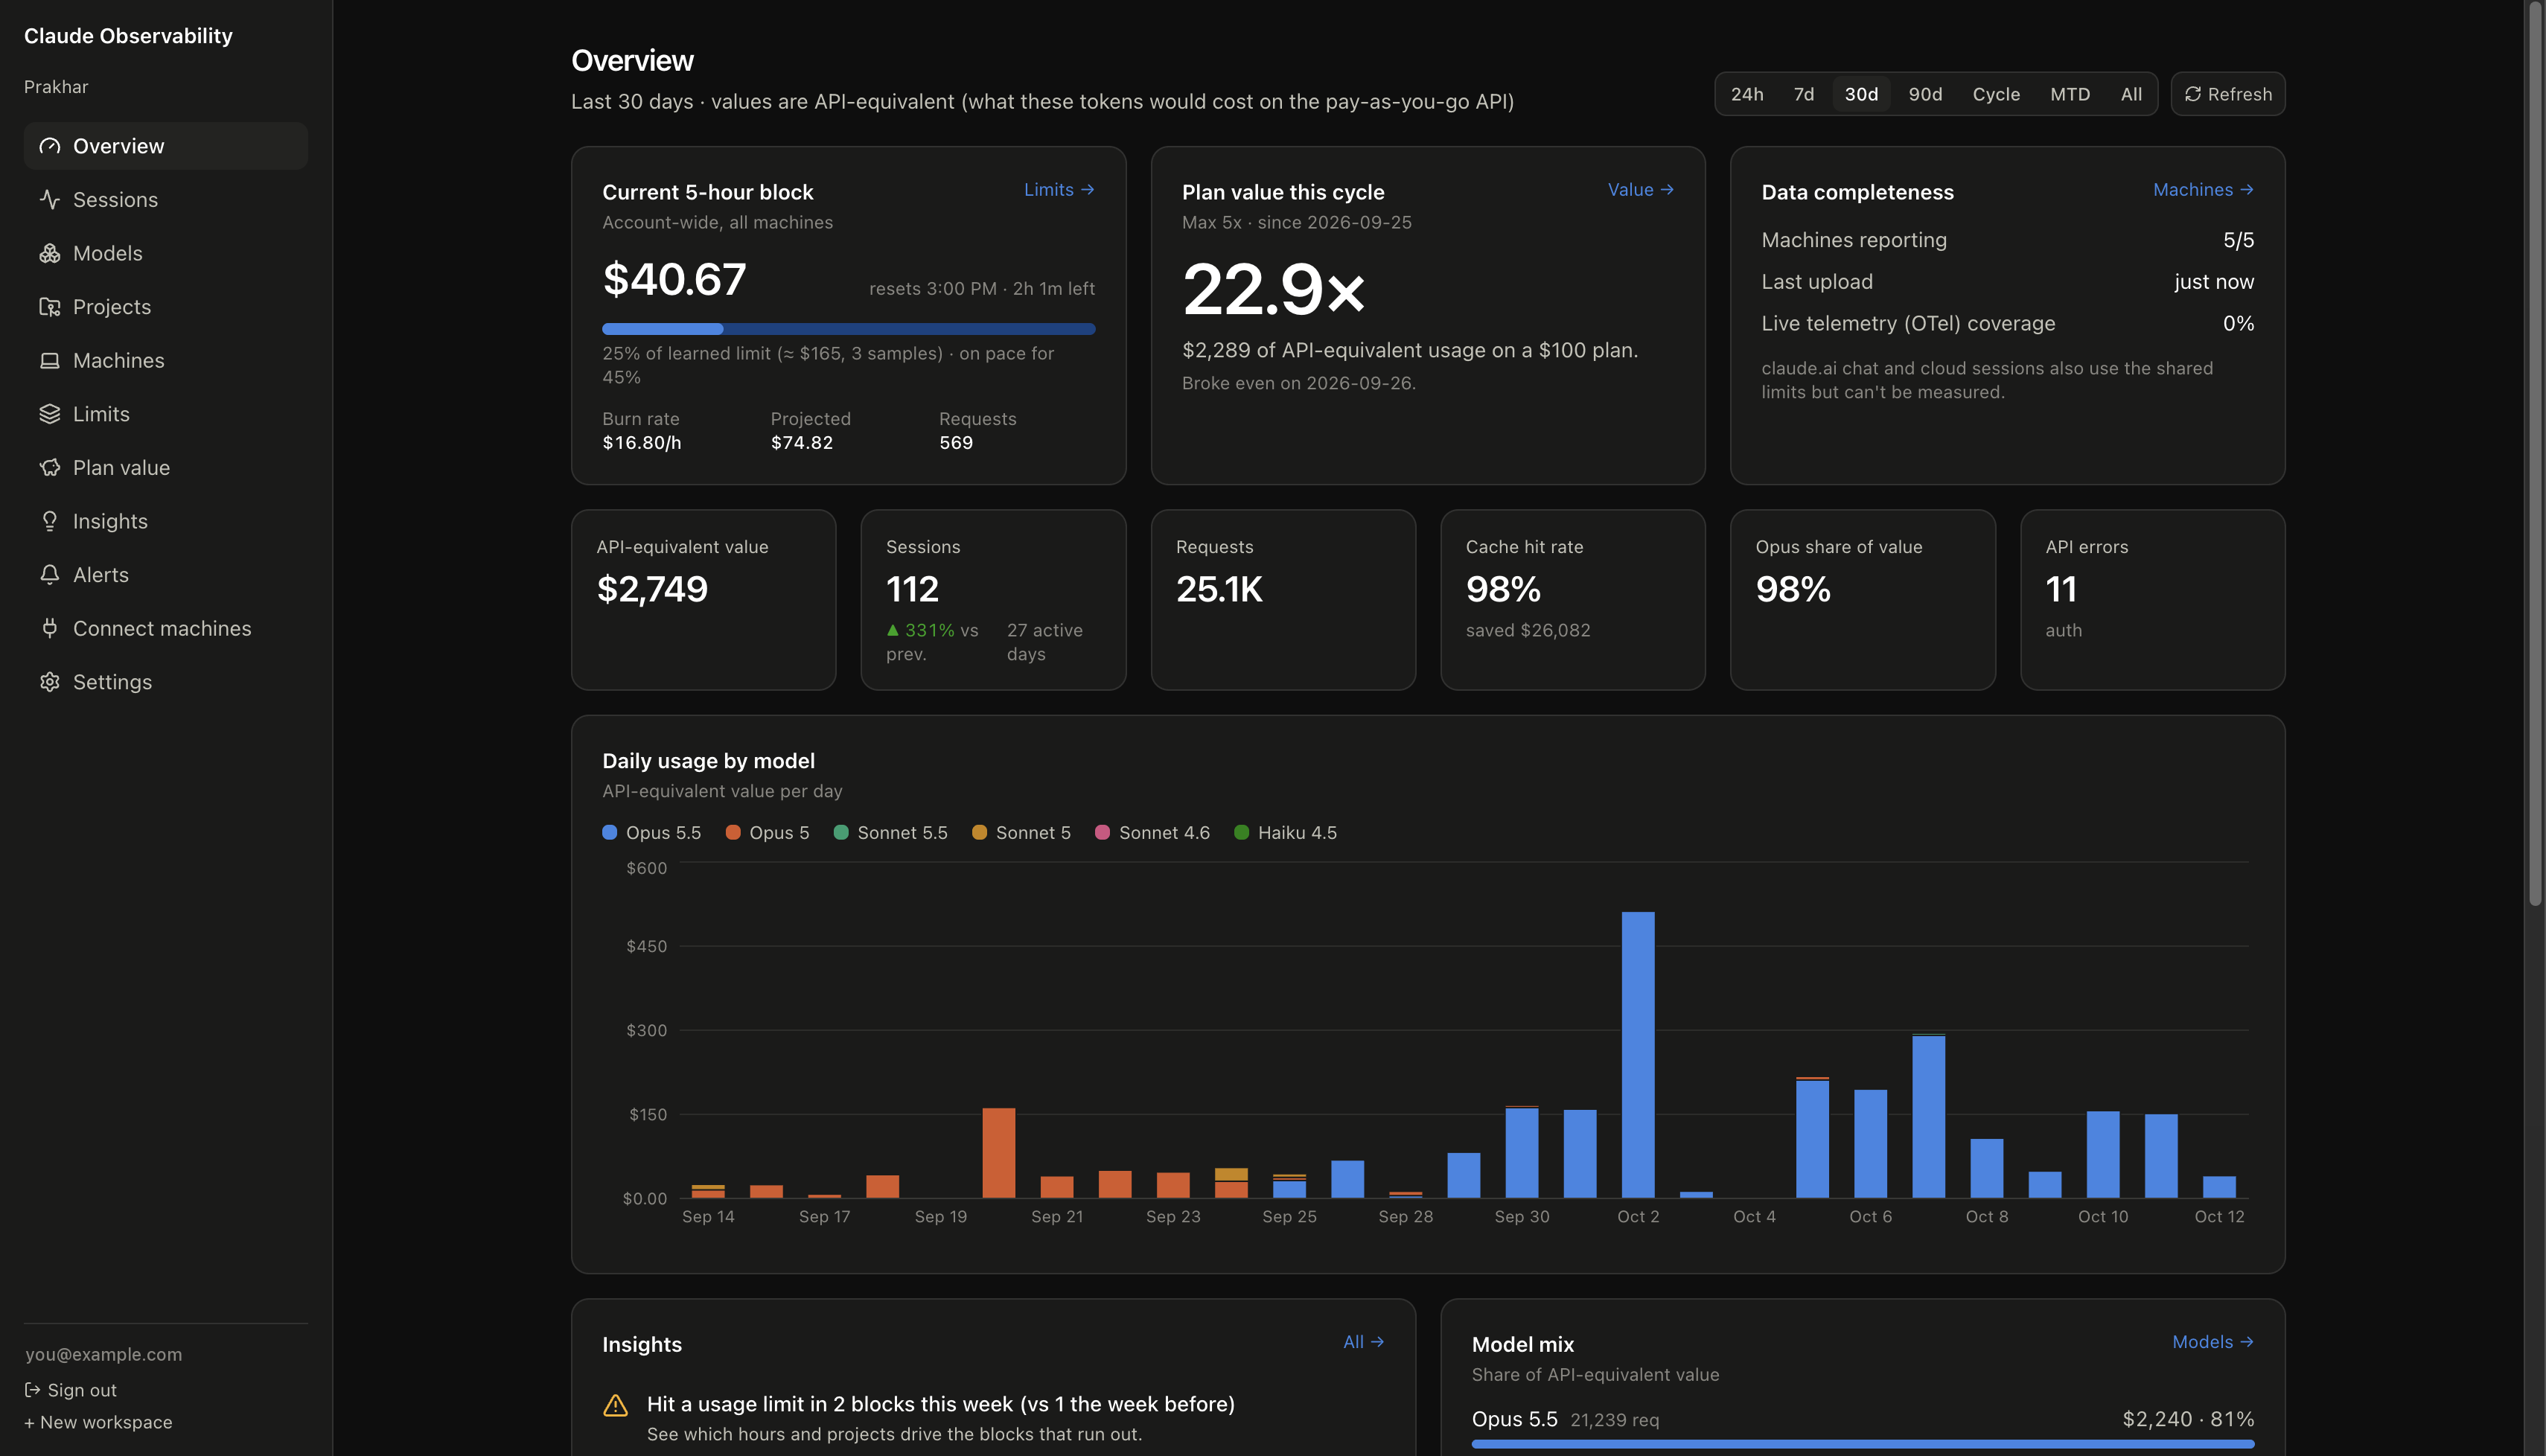The image size is (2546, 1456).
Task: Click the Sessions activity-pulse icon
Action: click(x=49, y=200)
